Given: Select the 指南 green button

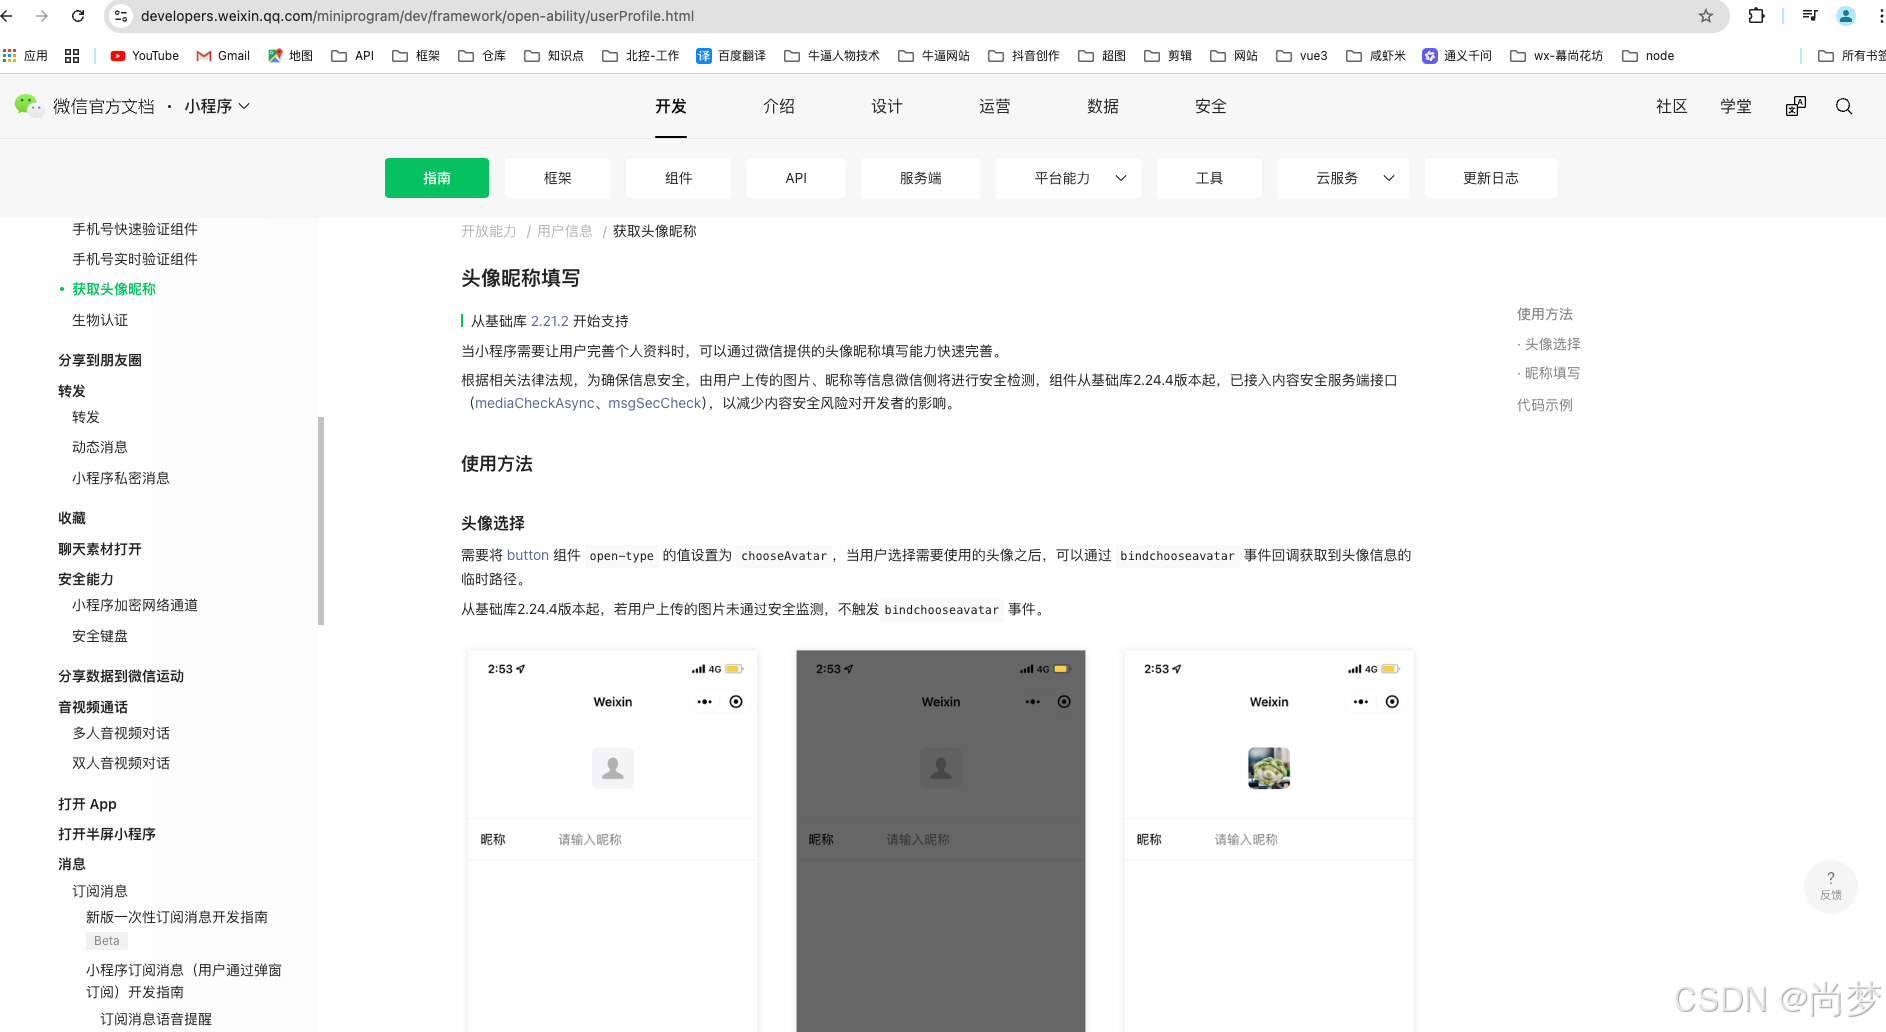Looking at the screenshot, I should 437,178.
